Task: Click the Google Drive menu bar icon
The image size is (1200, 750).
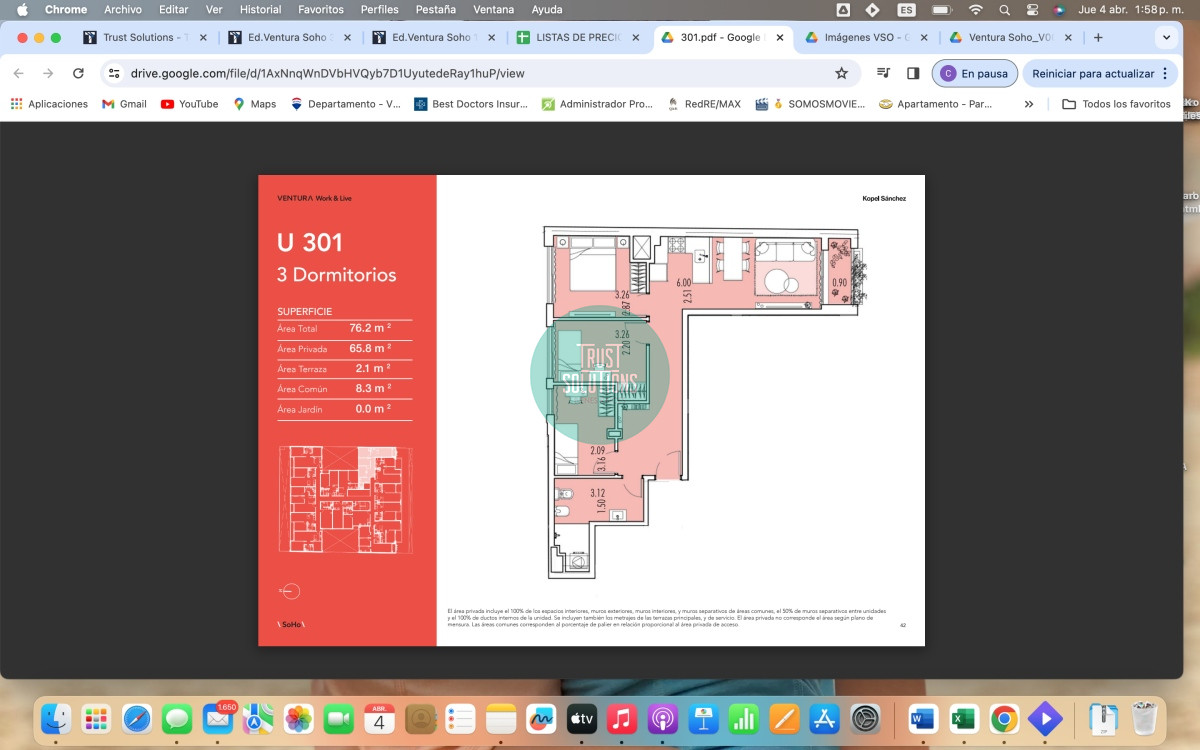Action: 843,9
